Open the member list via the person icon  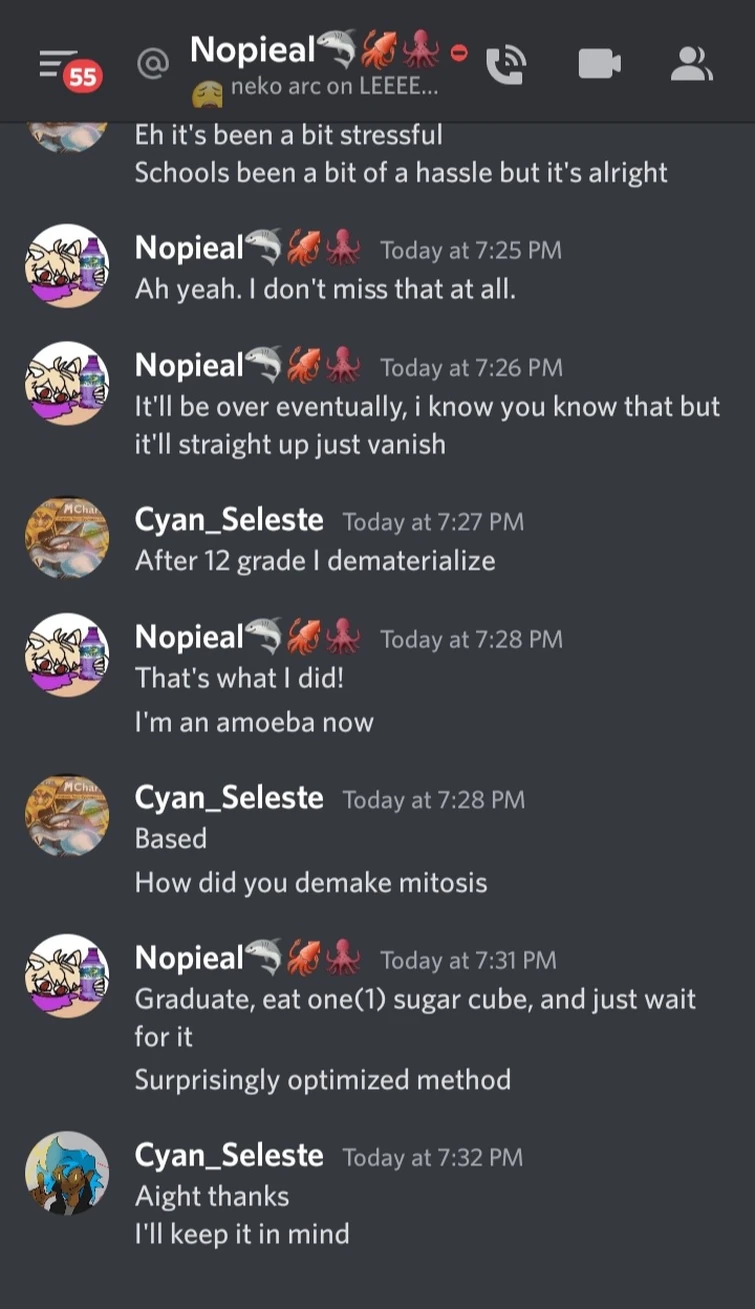tap(692, 60)
